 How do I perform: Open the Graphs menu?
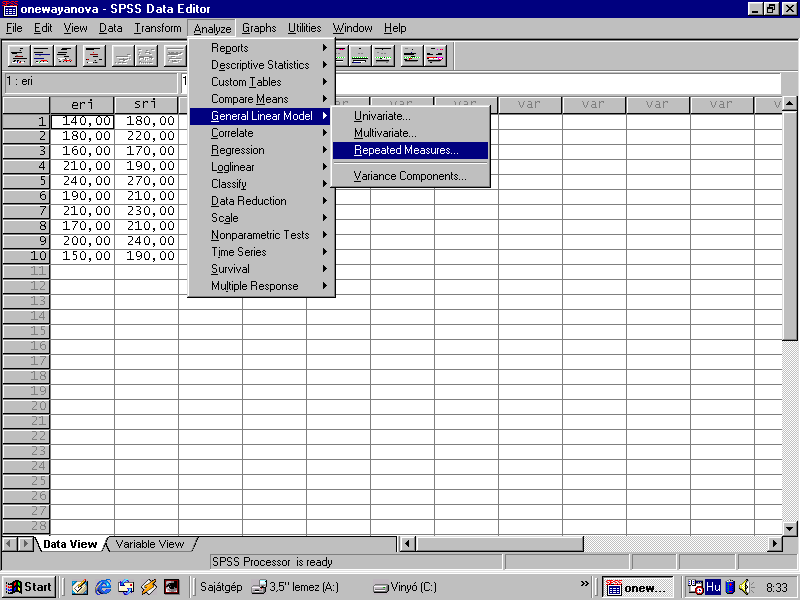point(259,28)
